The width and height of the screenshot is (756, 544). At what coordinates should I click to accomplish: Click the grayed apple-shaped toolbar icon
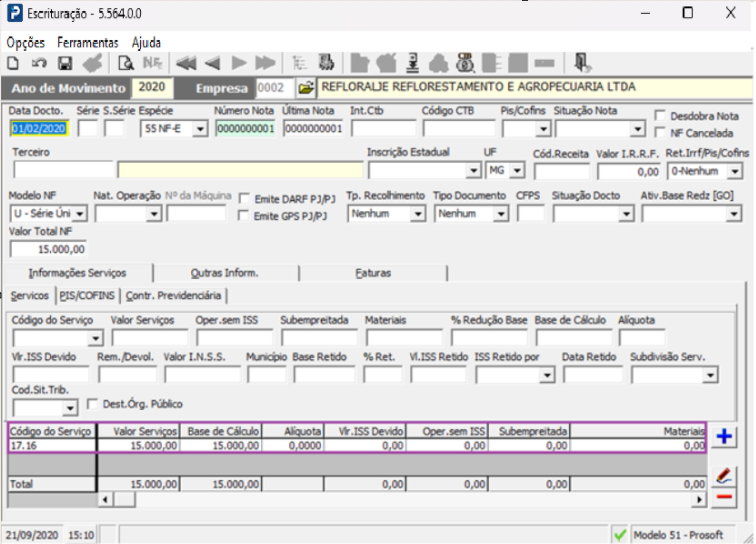point(386,63)
